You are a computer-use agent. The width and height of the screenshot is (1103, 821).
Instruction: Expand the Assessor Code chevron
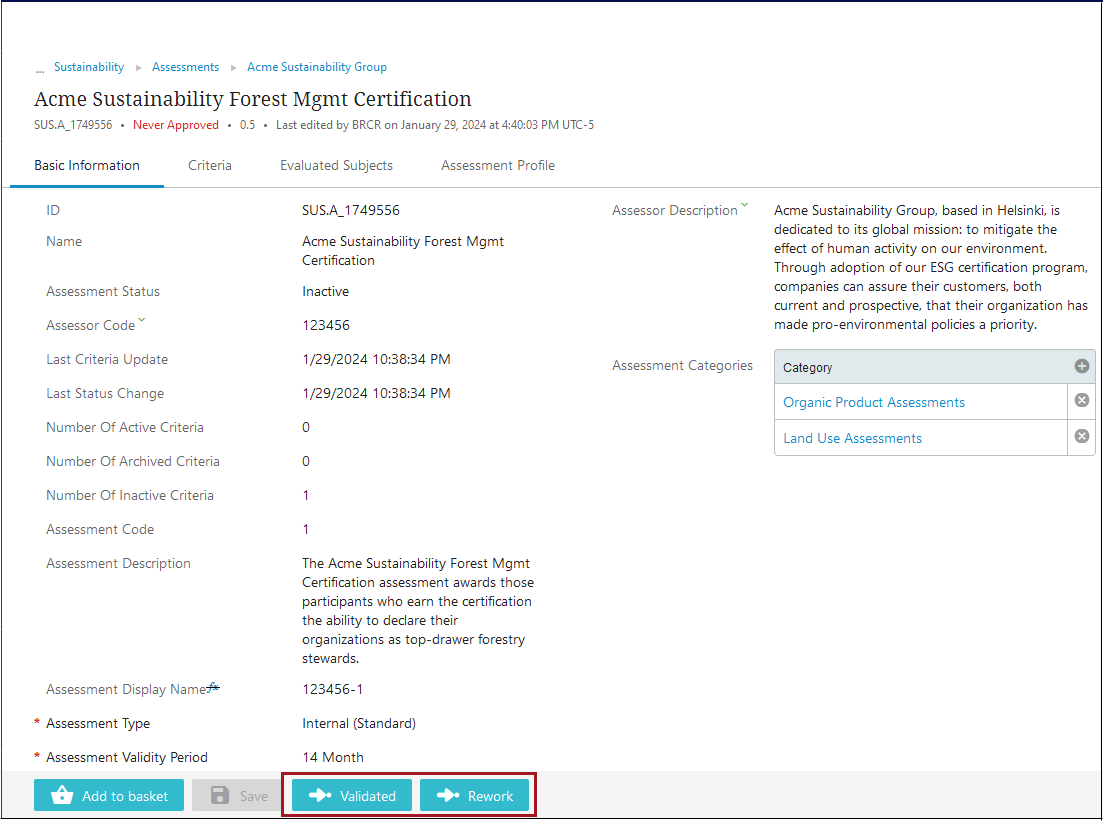point(142,321)
